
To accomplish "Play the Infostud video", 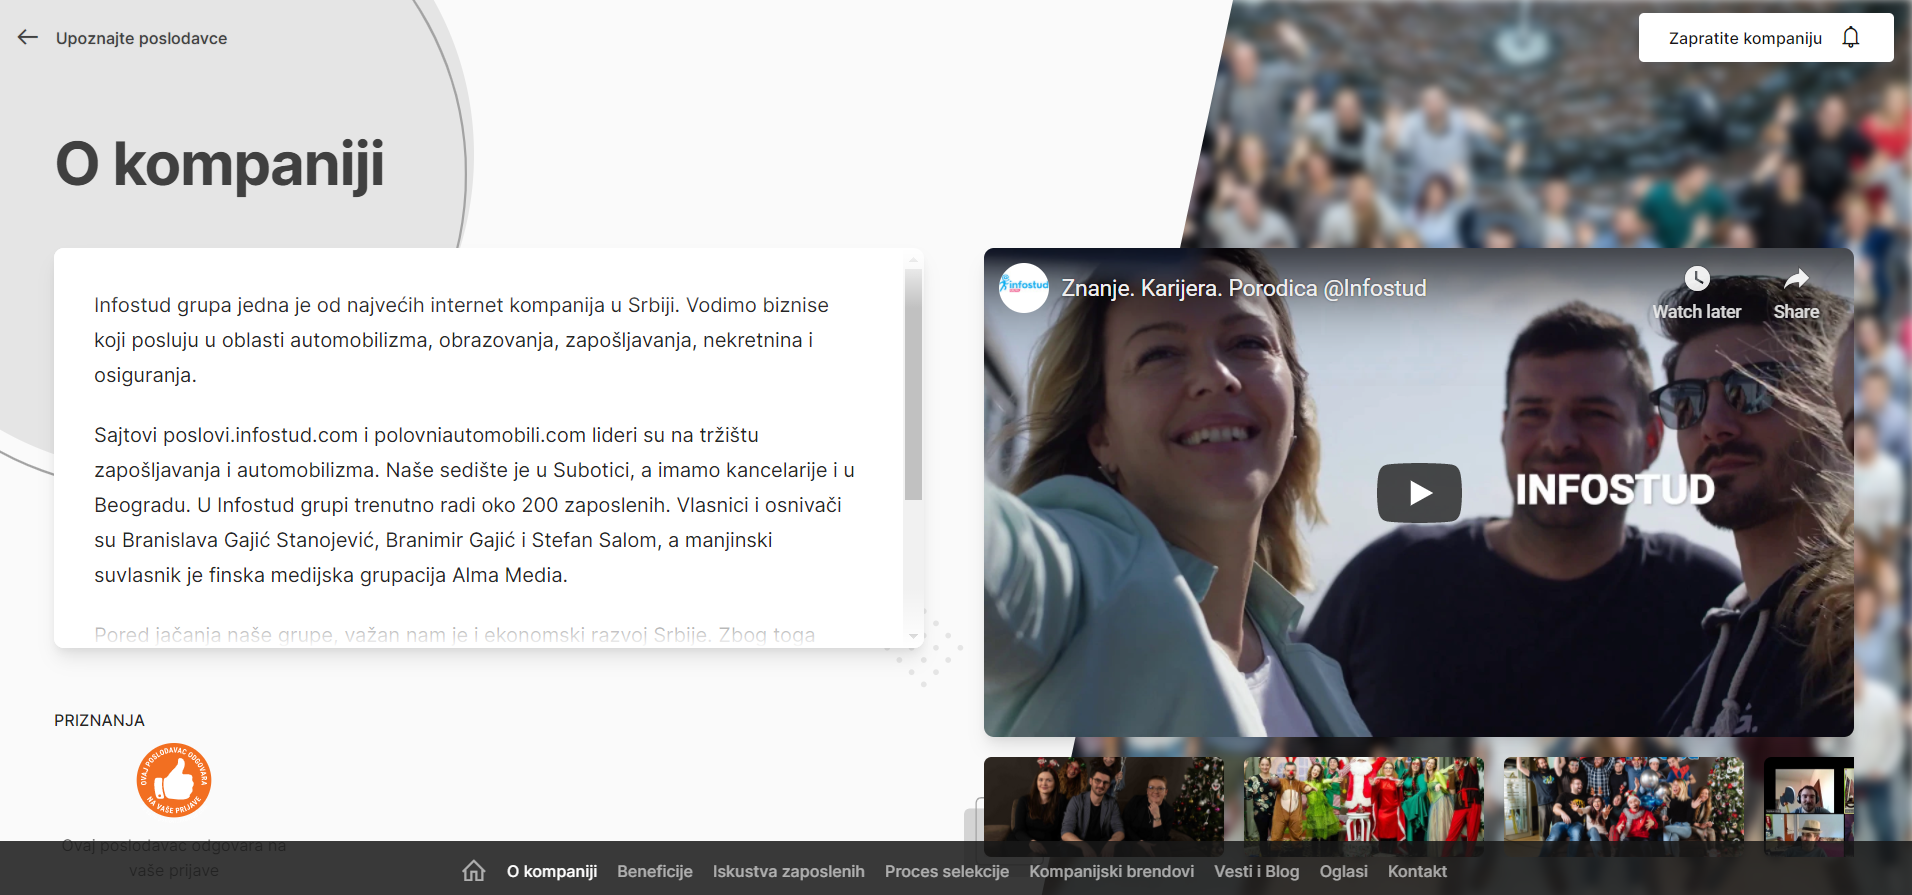I will click(x=1418, y=492).
